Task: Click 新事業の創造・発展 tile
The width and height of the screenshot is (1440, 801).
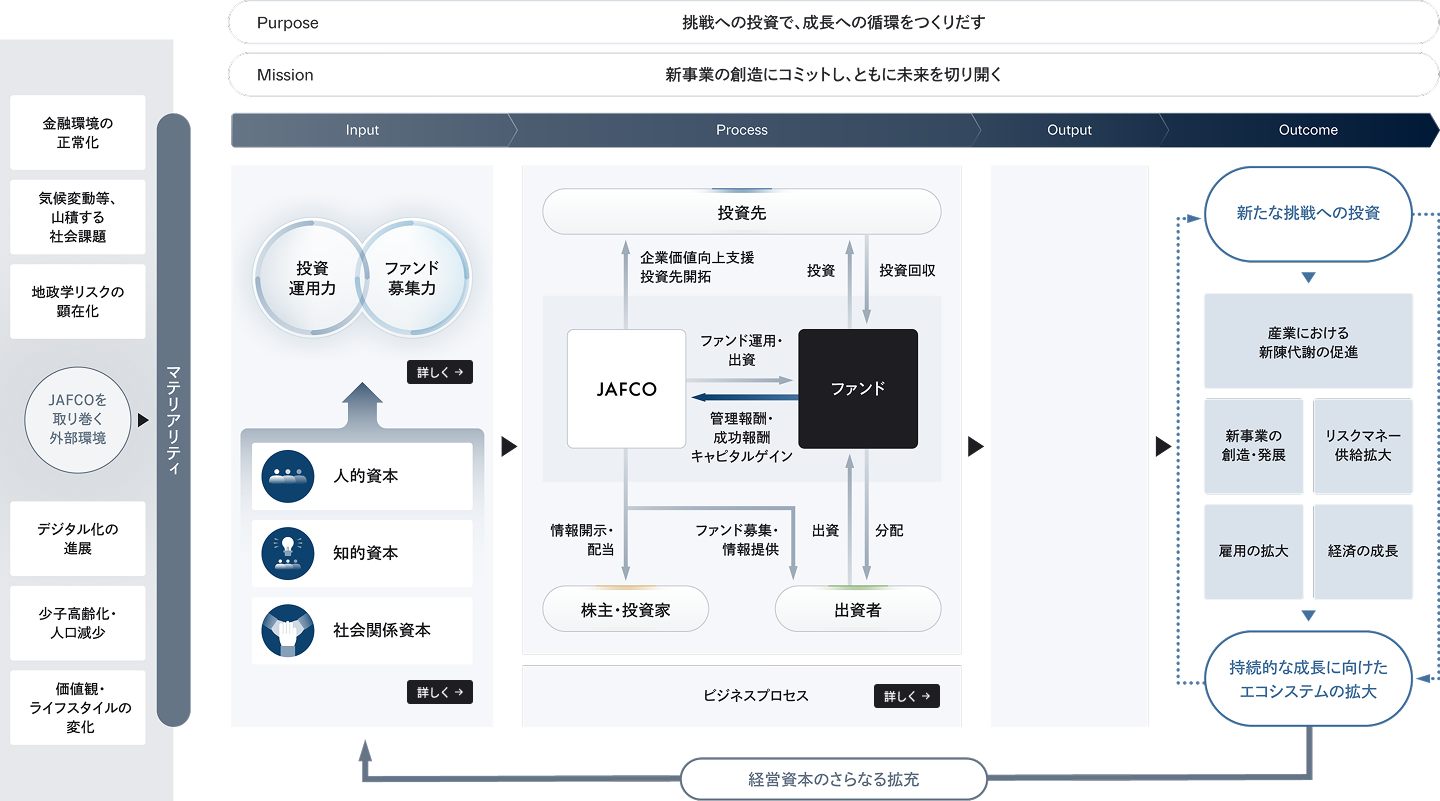Action: (1254, 446)
